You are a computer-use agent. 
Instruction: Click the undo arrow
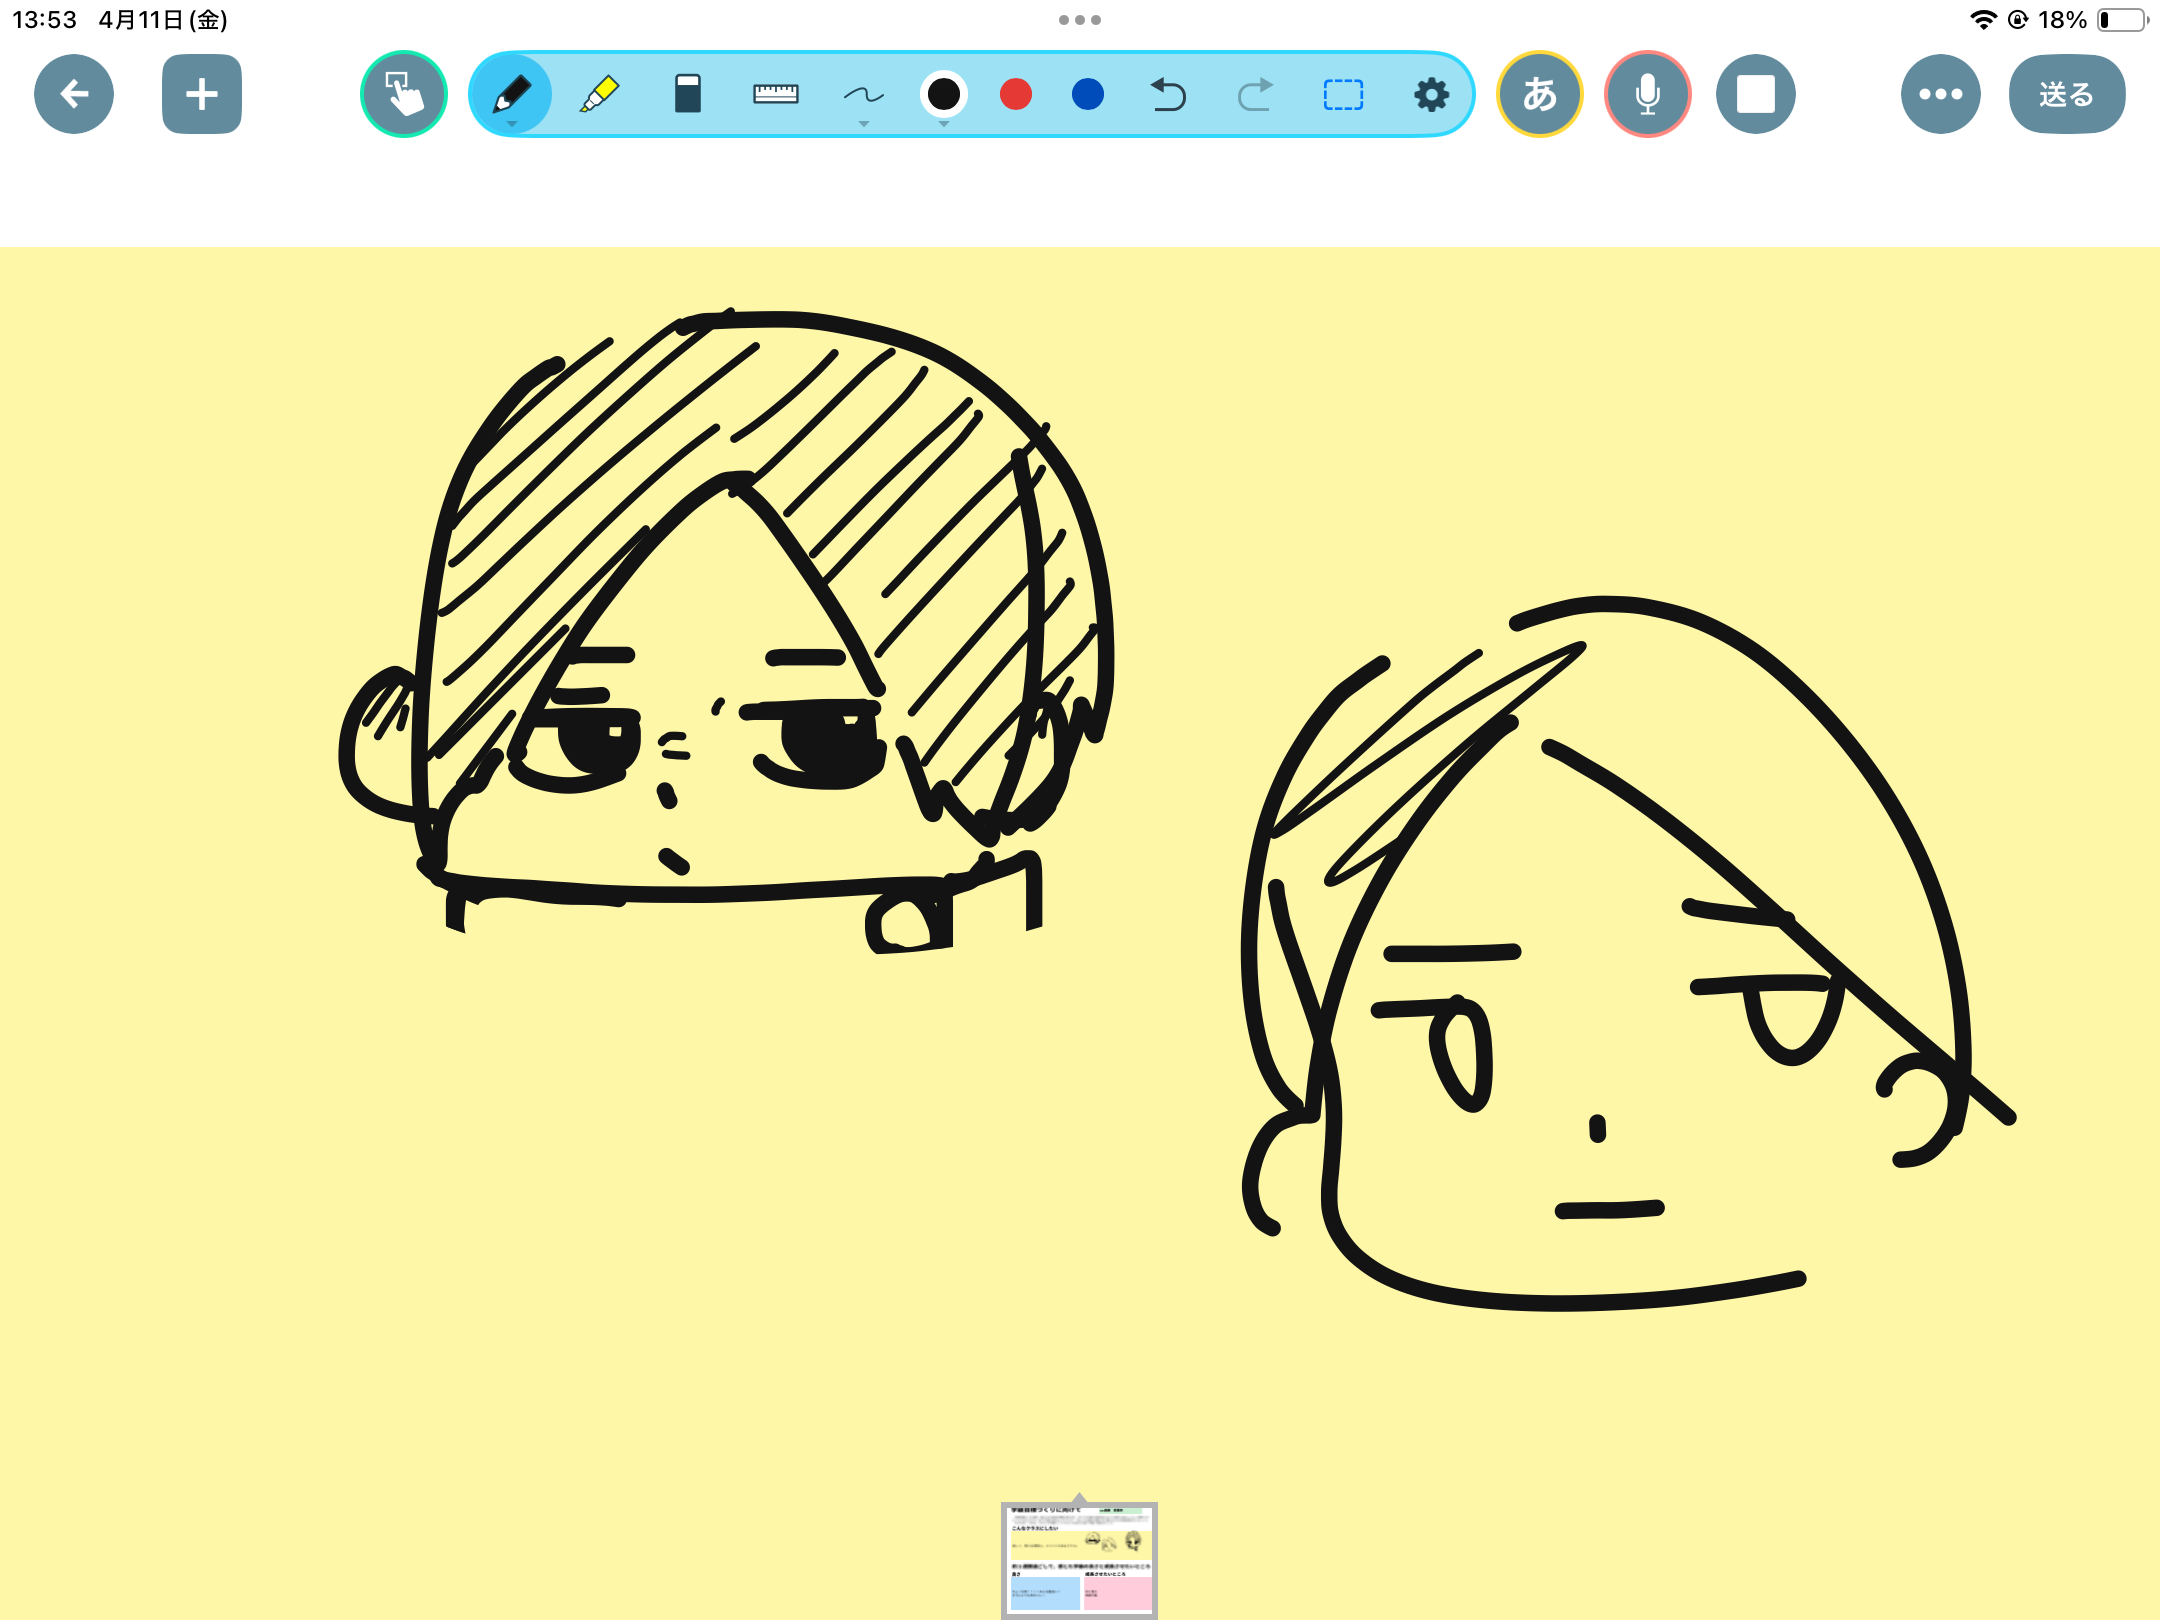point(1167,94)
